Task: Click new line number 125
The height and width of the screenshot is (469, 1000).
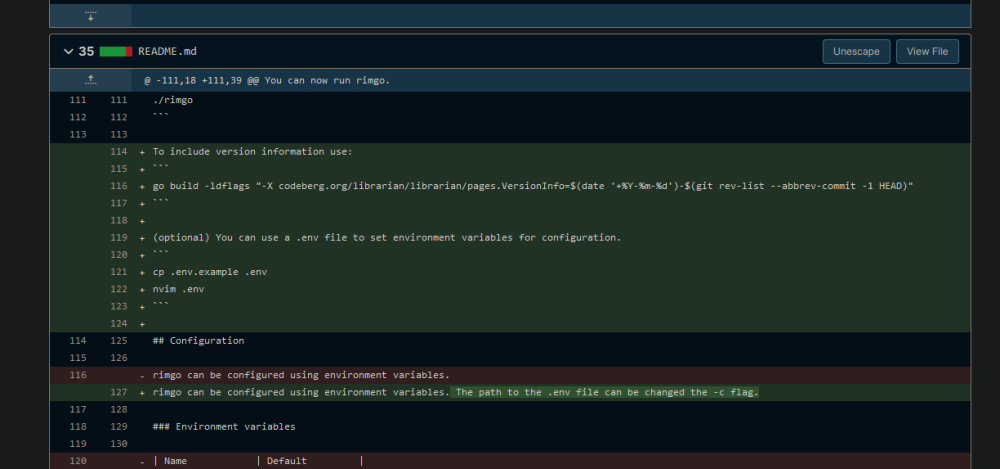Action: click(119, 341)
